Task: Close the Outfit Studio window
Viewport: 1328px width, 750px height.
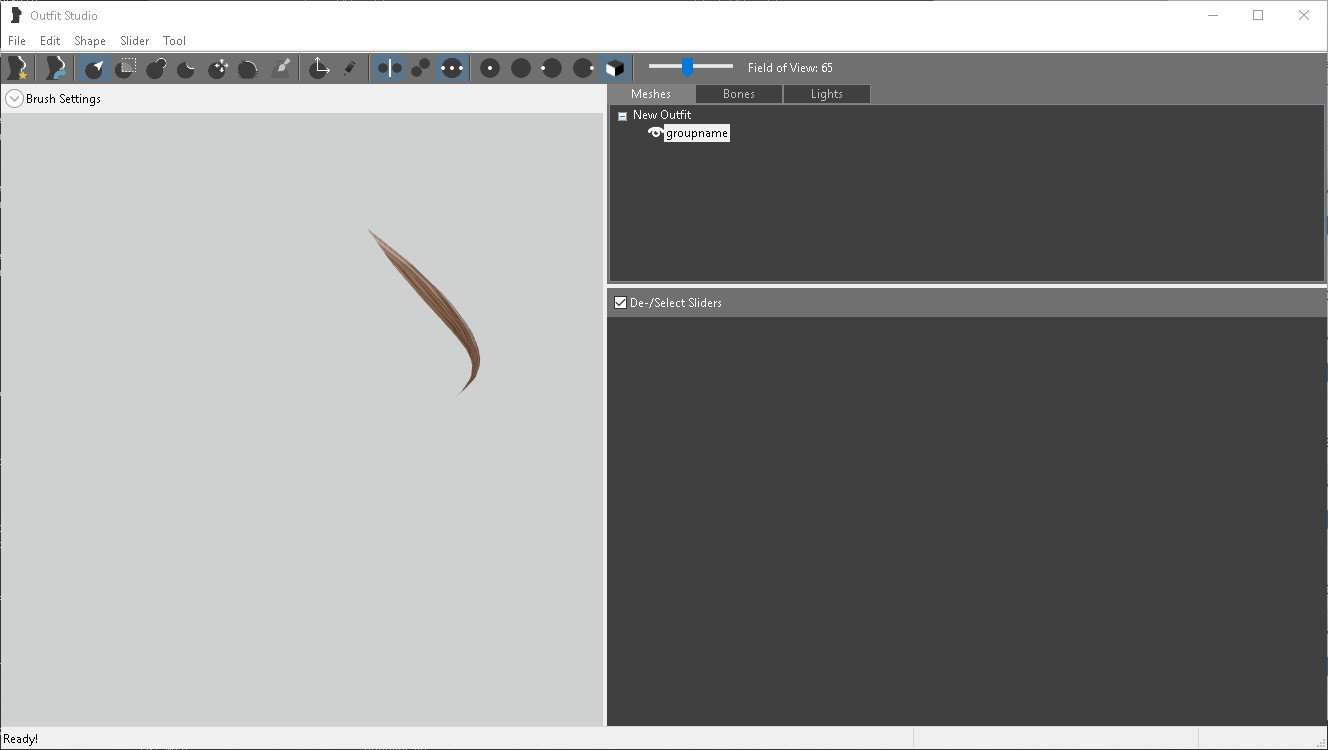Action: (1304, 15)
